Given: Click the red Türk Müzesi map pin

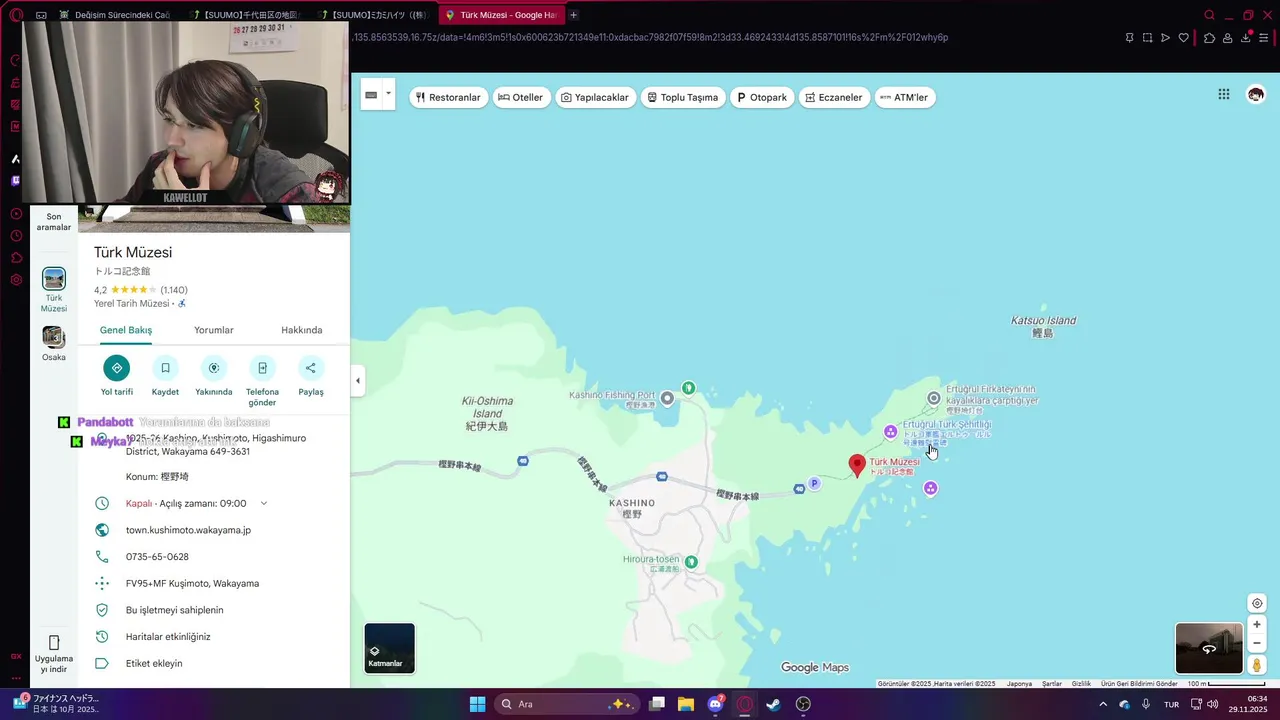Looking at the screenshot, I should [x=857, y=465].
